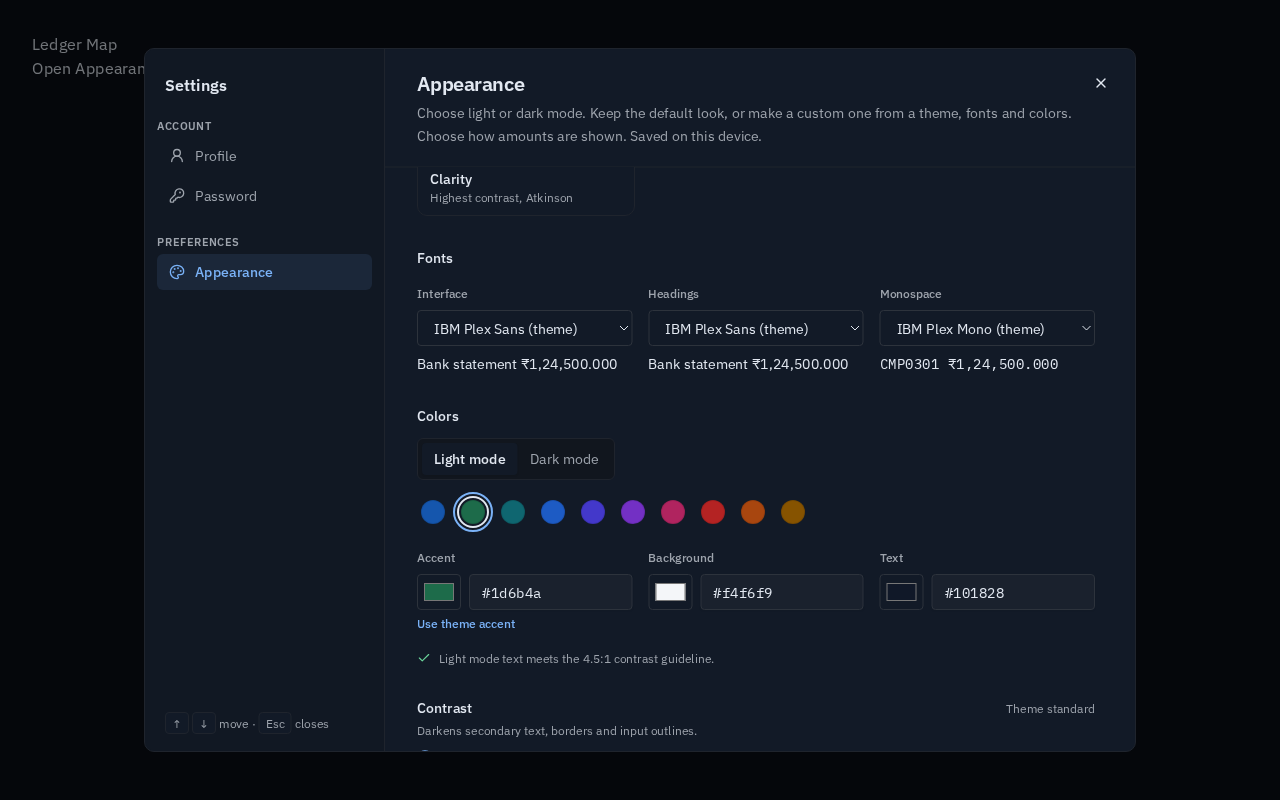Click the contrast guideline checkmark icon

(424, 658)
